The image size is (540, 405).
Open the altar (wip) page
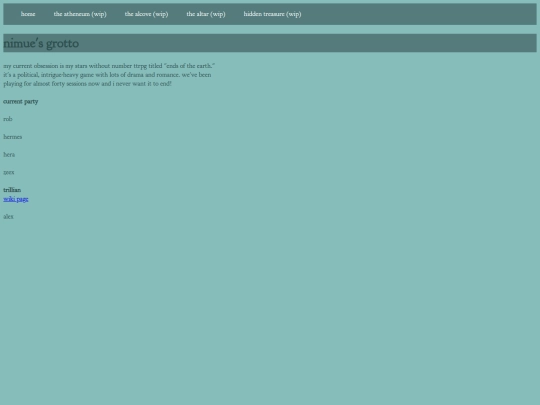pos(206,14)
